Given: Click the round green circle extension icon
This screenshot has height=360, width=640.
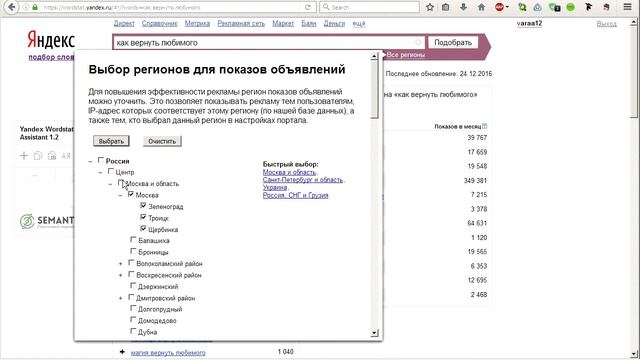Looking at the screenshot, I should coord(571,7).
